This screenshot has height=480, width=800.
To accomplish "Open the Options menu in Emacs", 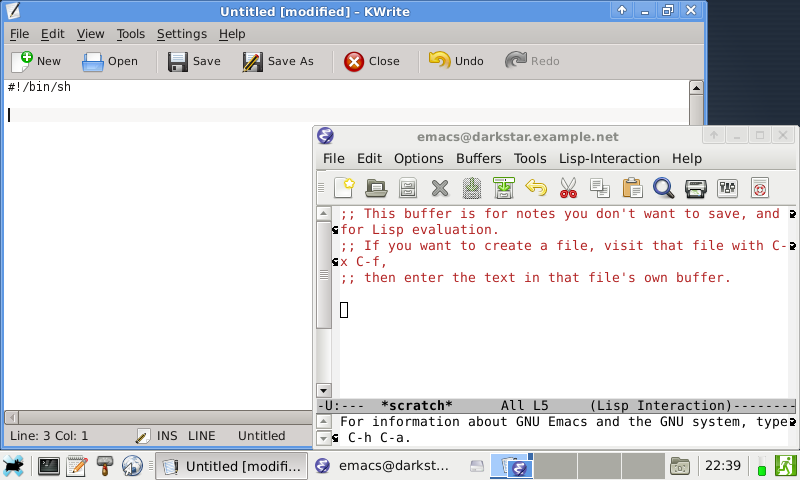I will click(418, 158).
